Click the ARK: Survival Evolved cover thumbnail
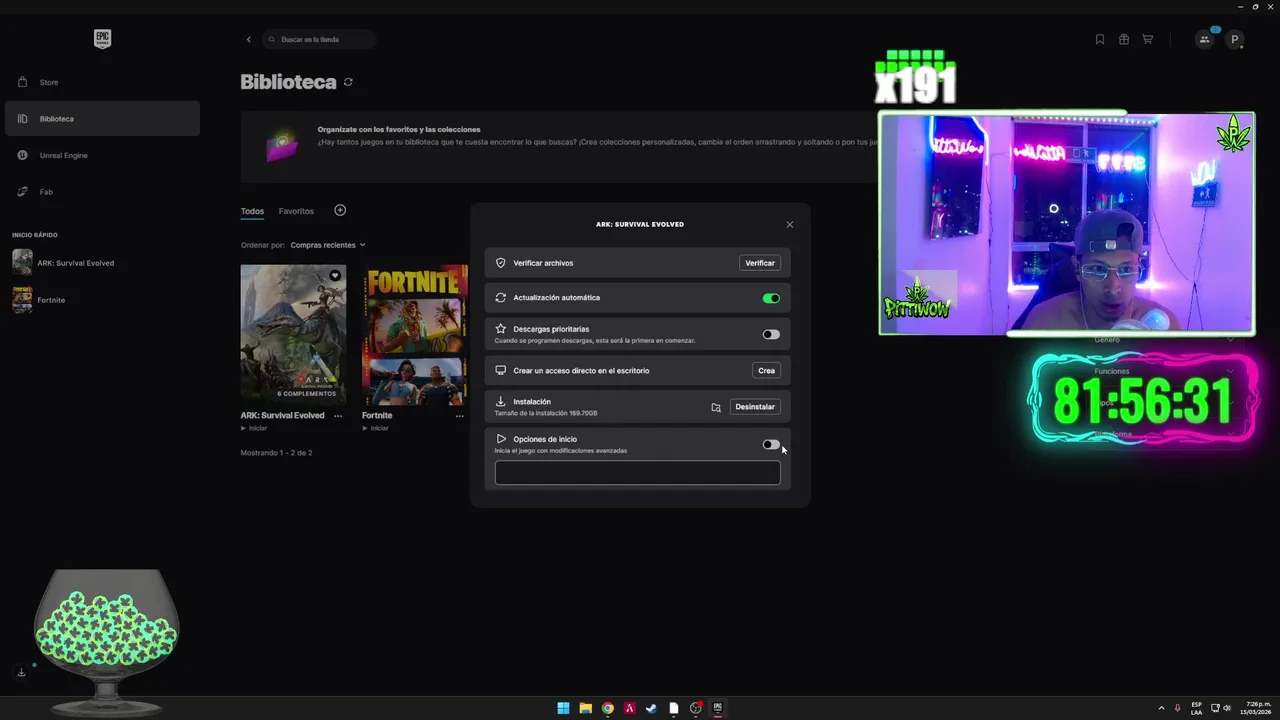The width and height of the screenshot is (1280, 720). pos(293,334)
